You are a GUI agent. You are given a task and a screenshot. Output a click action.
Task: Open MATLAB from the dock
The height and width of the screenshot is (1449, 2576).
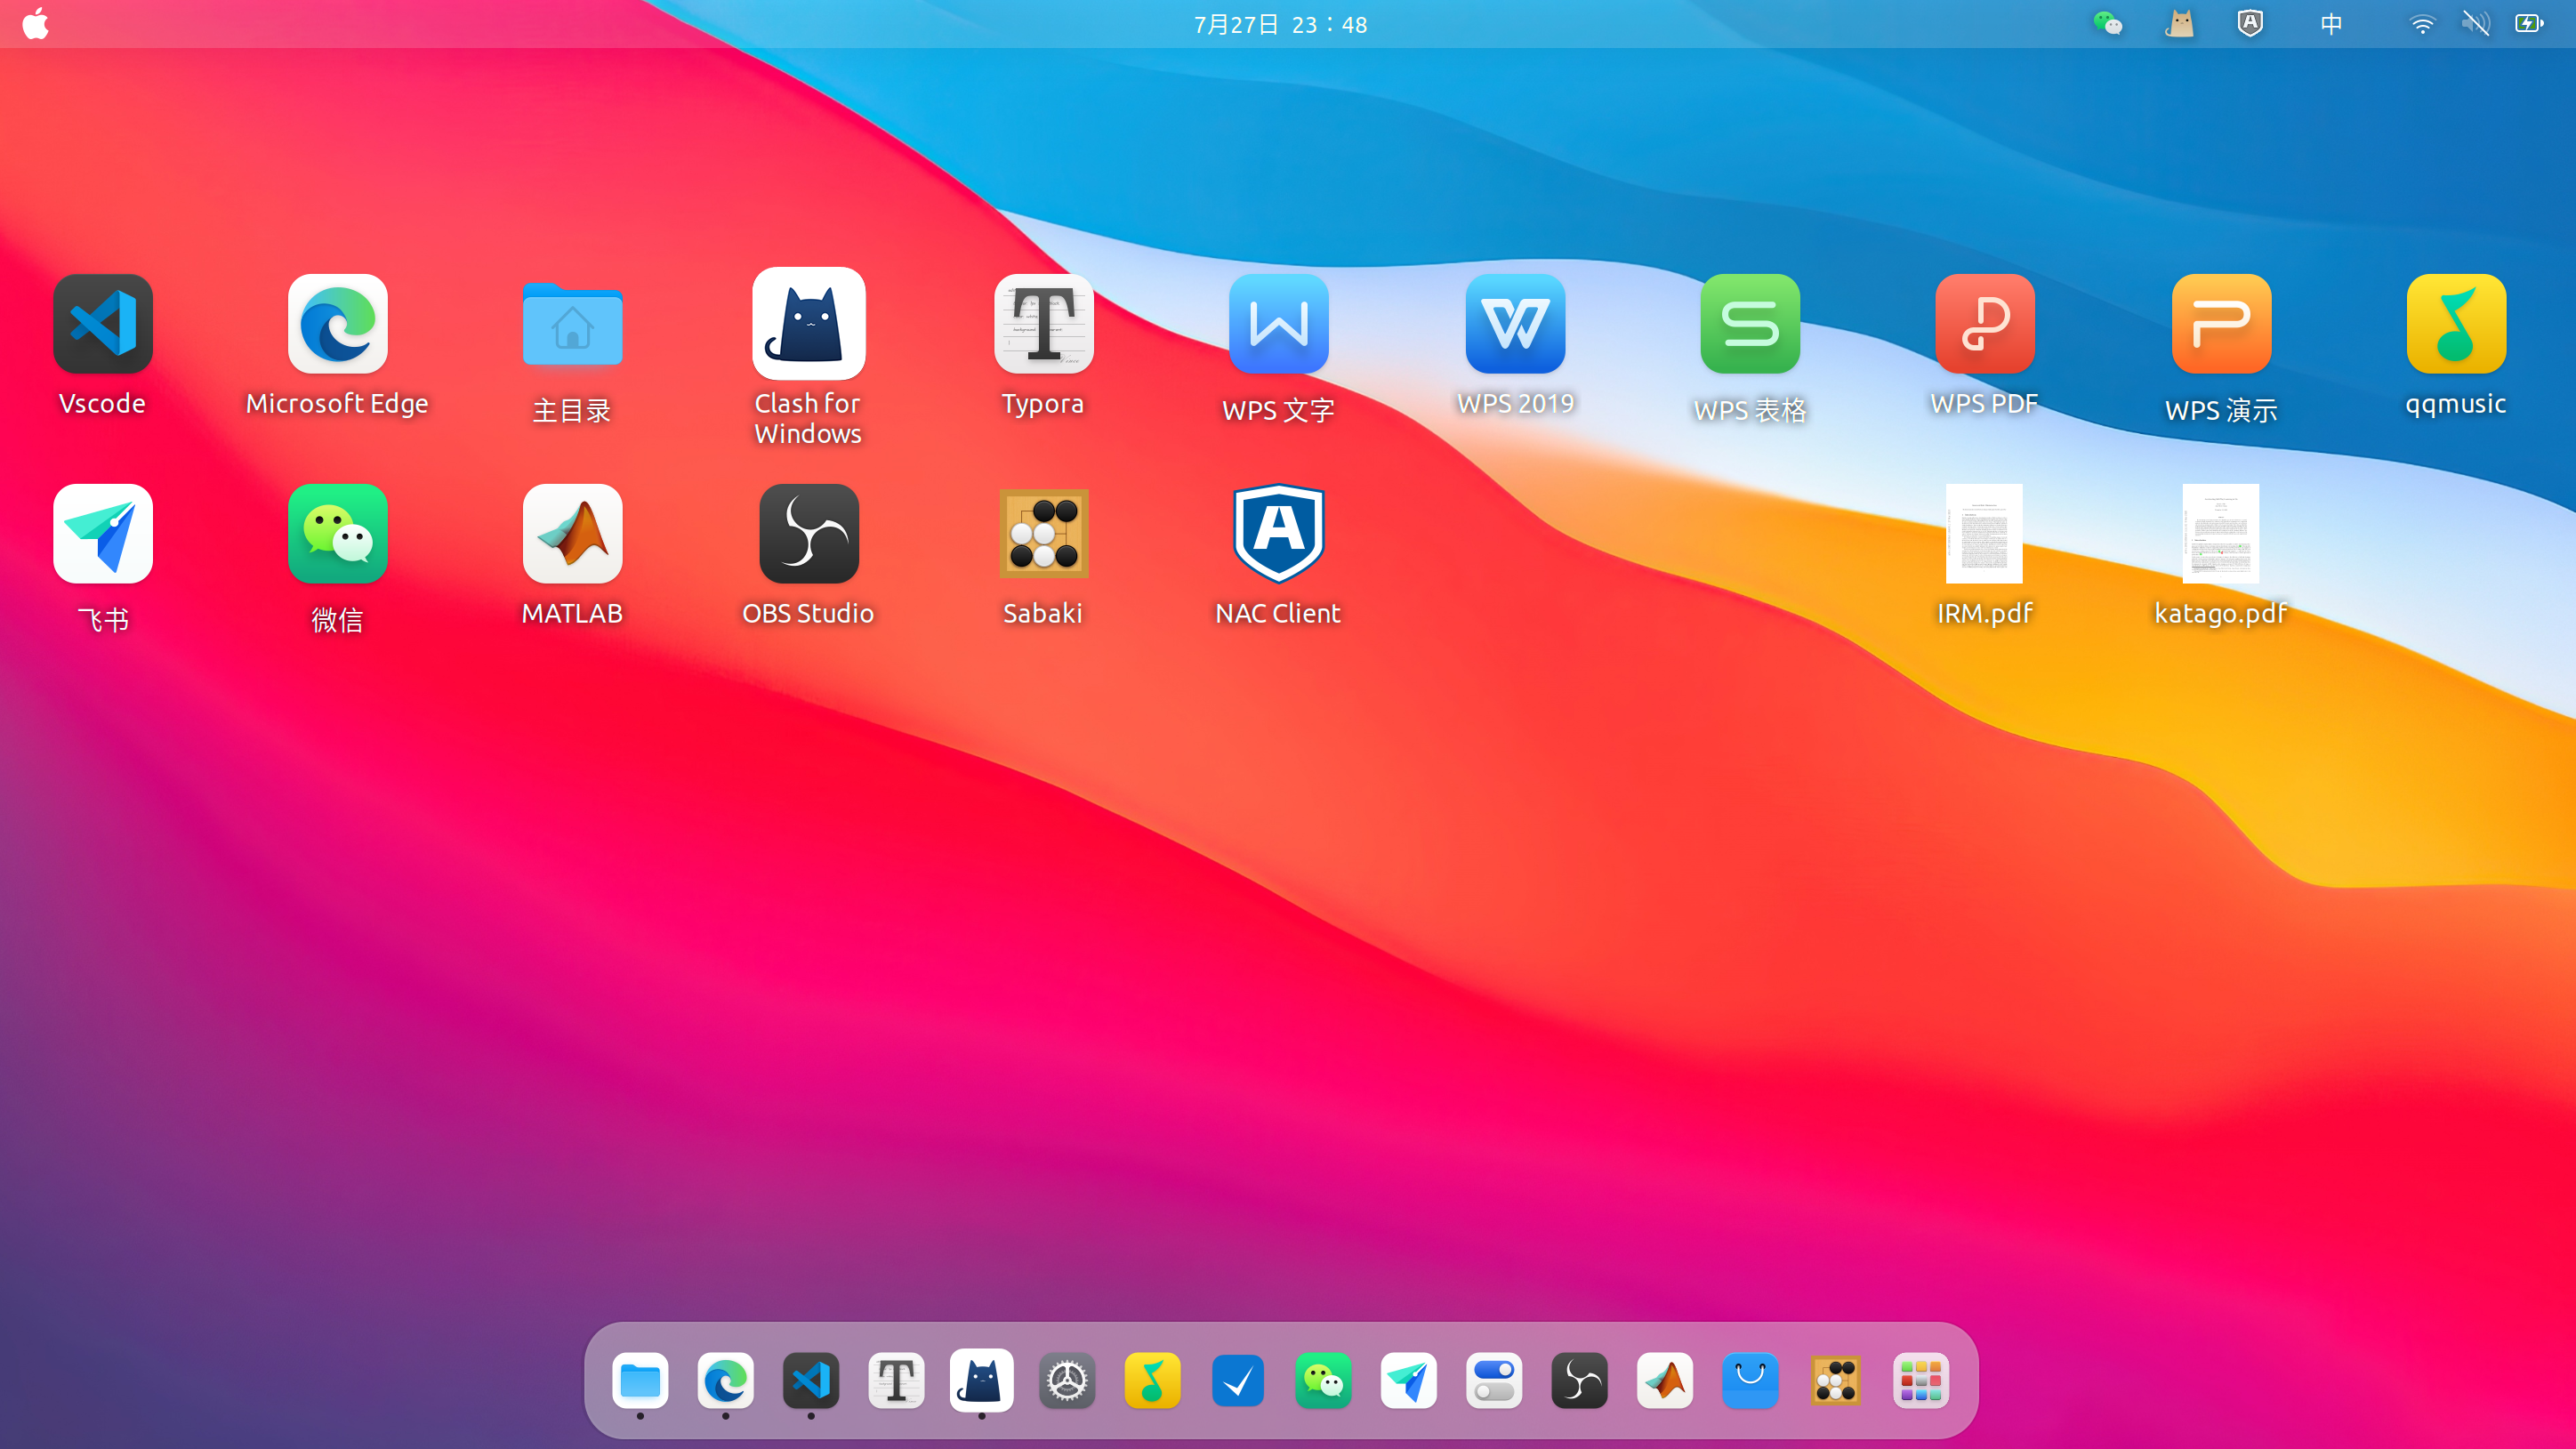pyautogui.click(x=1665, y=1381)
